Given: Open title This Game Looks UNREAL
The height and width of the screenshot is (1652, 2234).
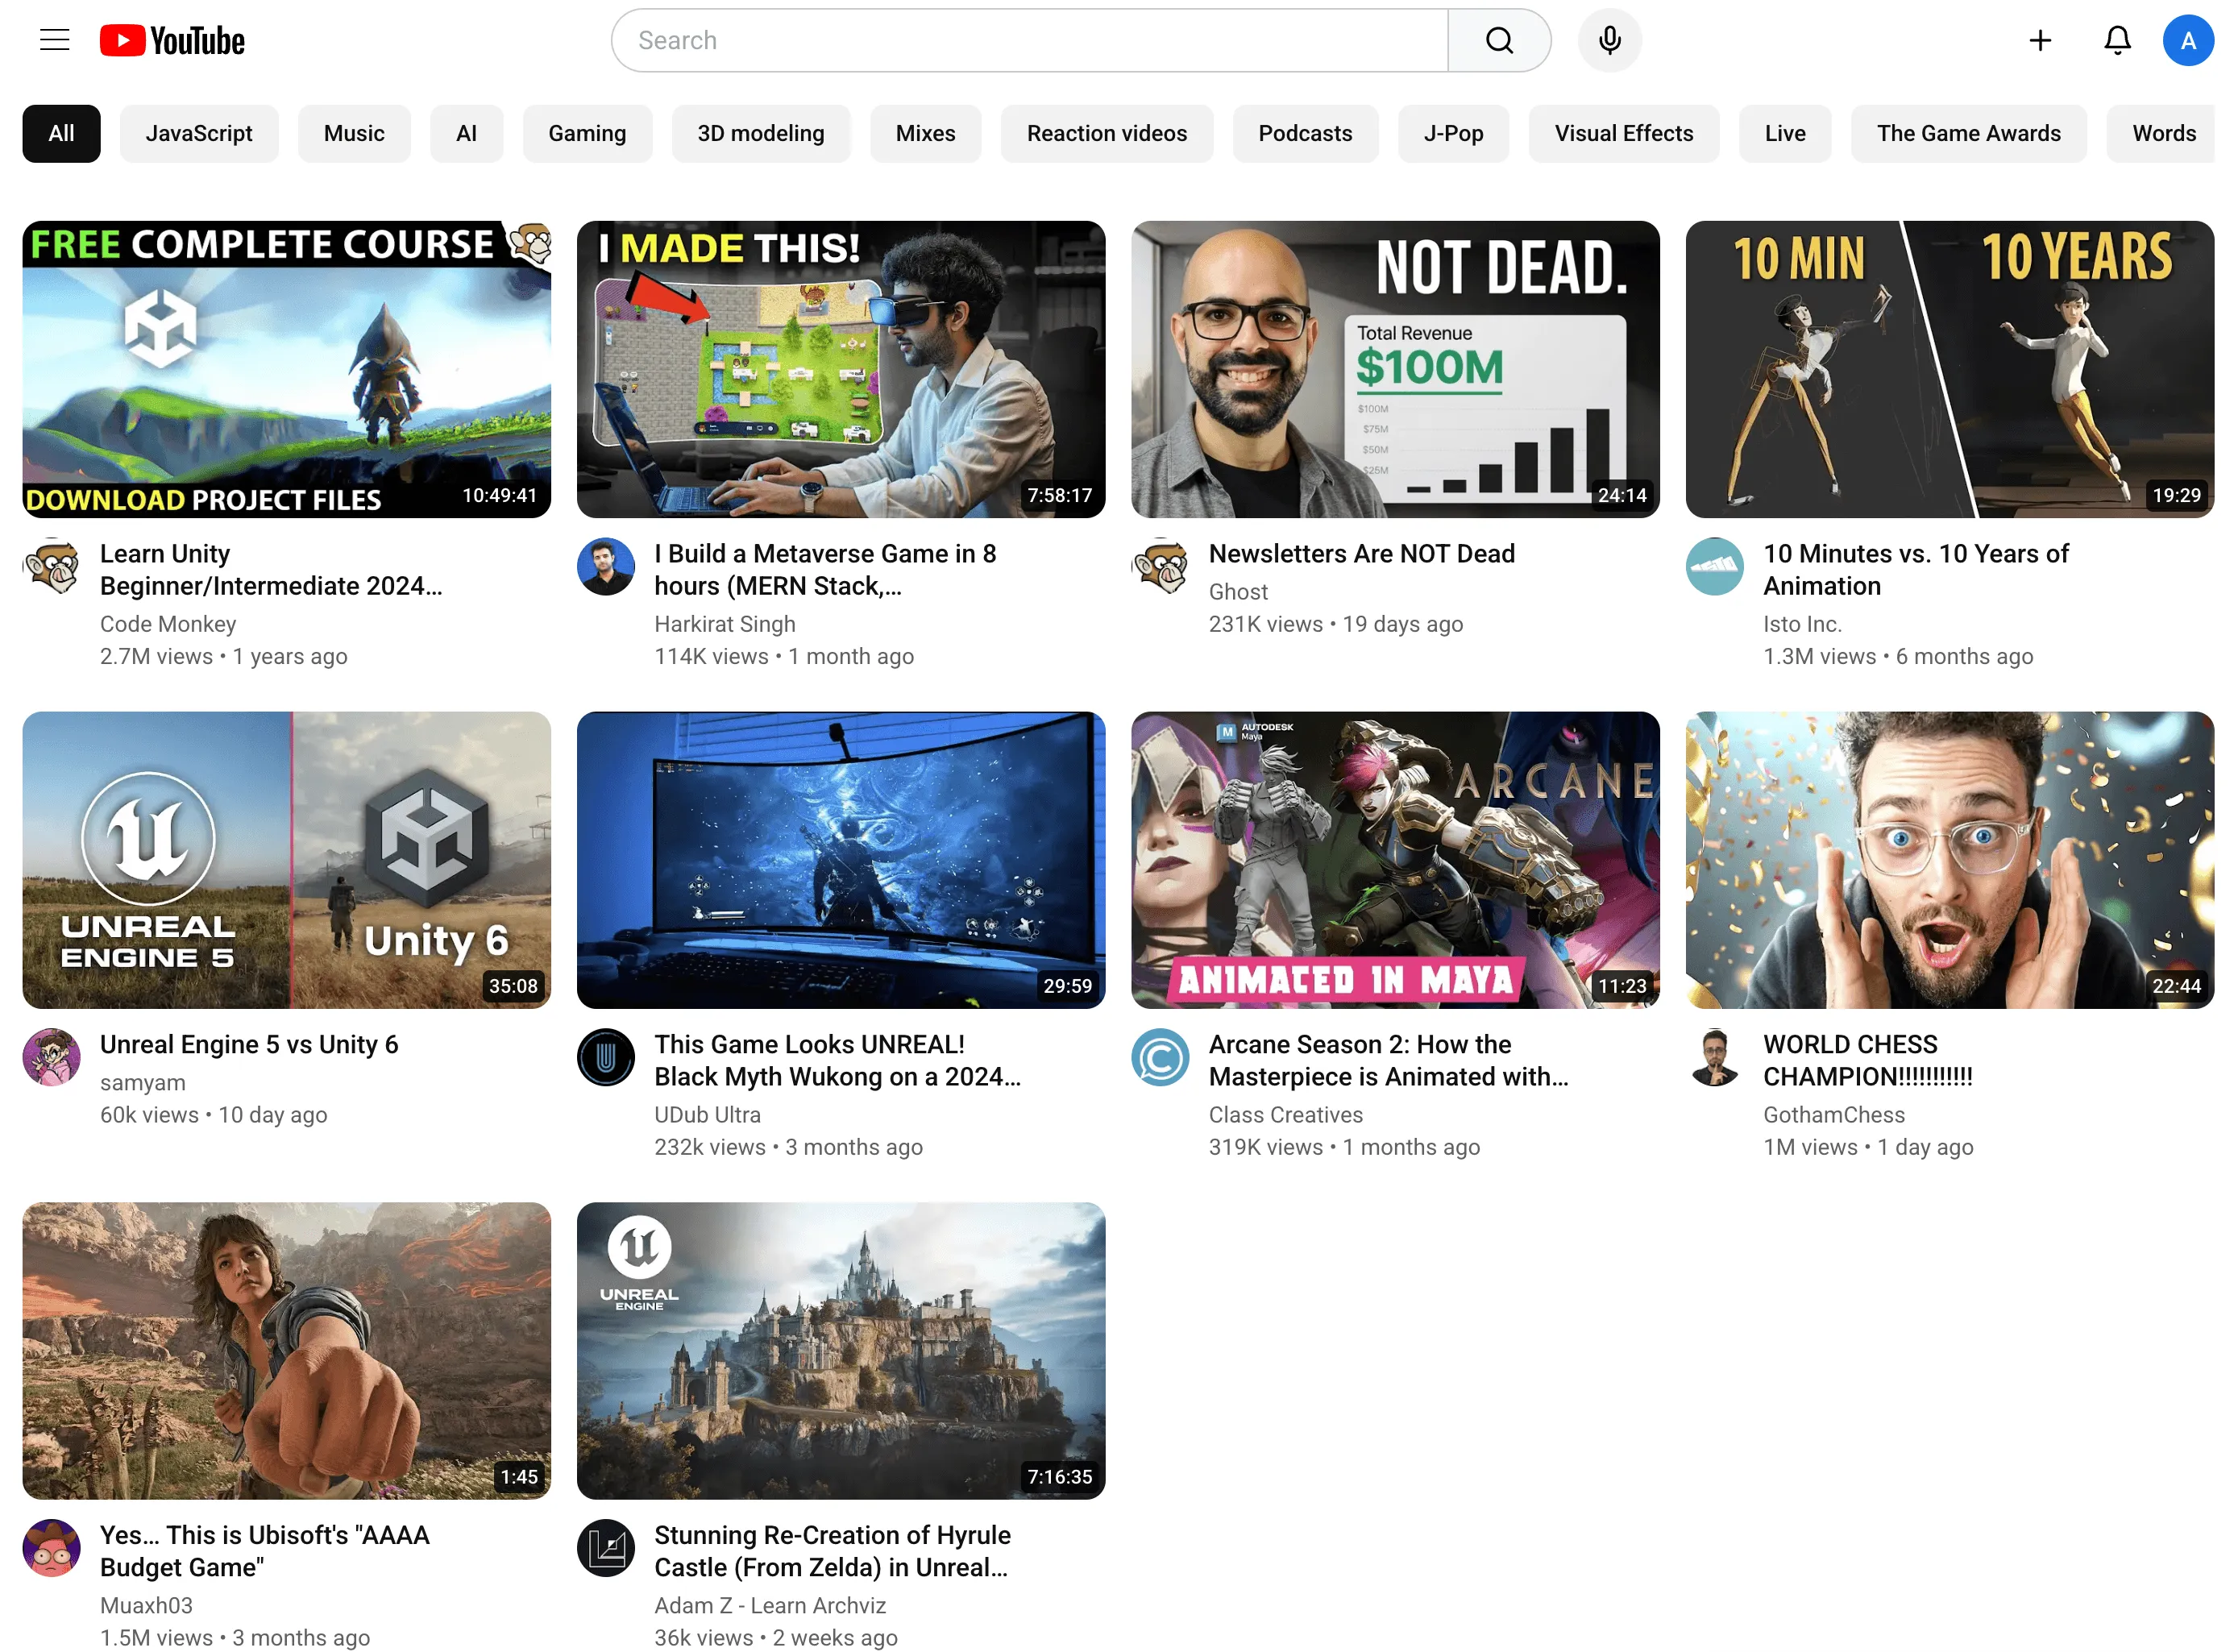Looking at the screenshot, I should point(838,1061).
